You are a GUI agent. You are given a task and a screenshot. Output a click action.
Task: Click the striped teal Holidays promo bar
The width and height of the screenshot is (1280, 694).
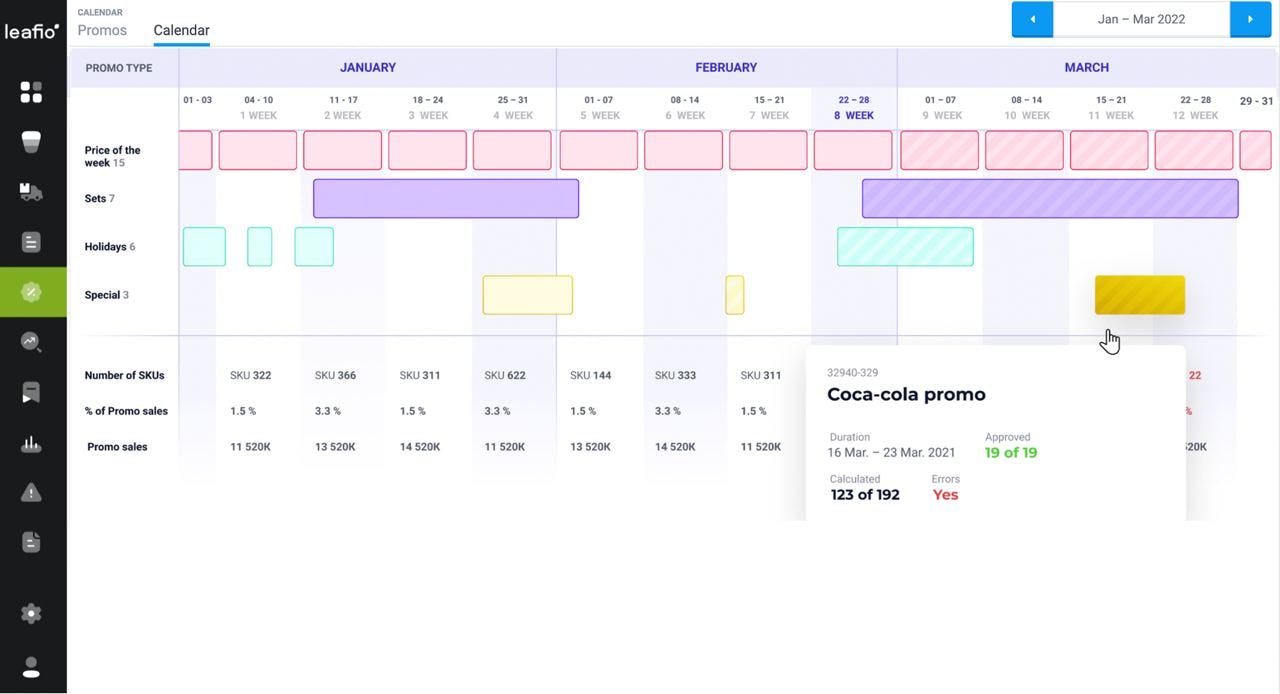click(x=905, y=247)
